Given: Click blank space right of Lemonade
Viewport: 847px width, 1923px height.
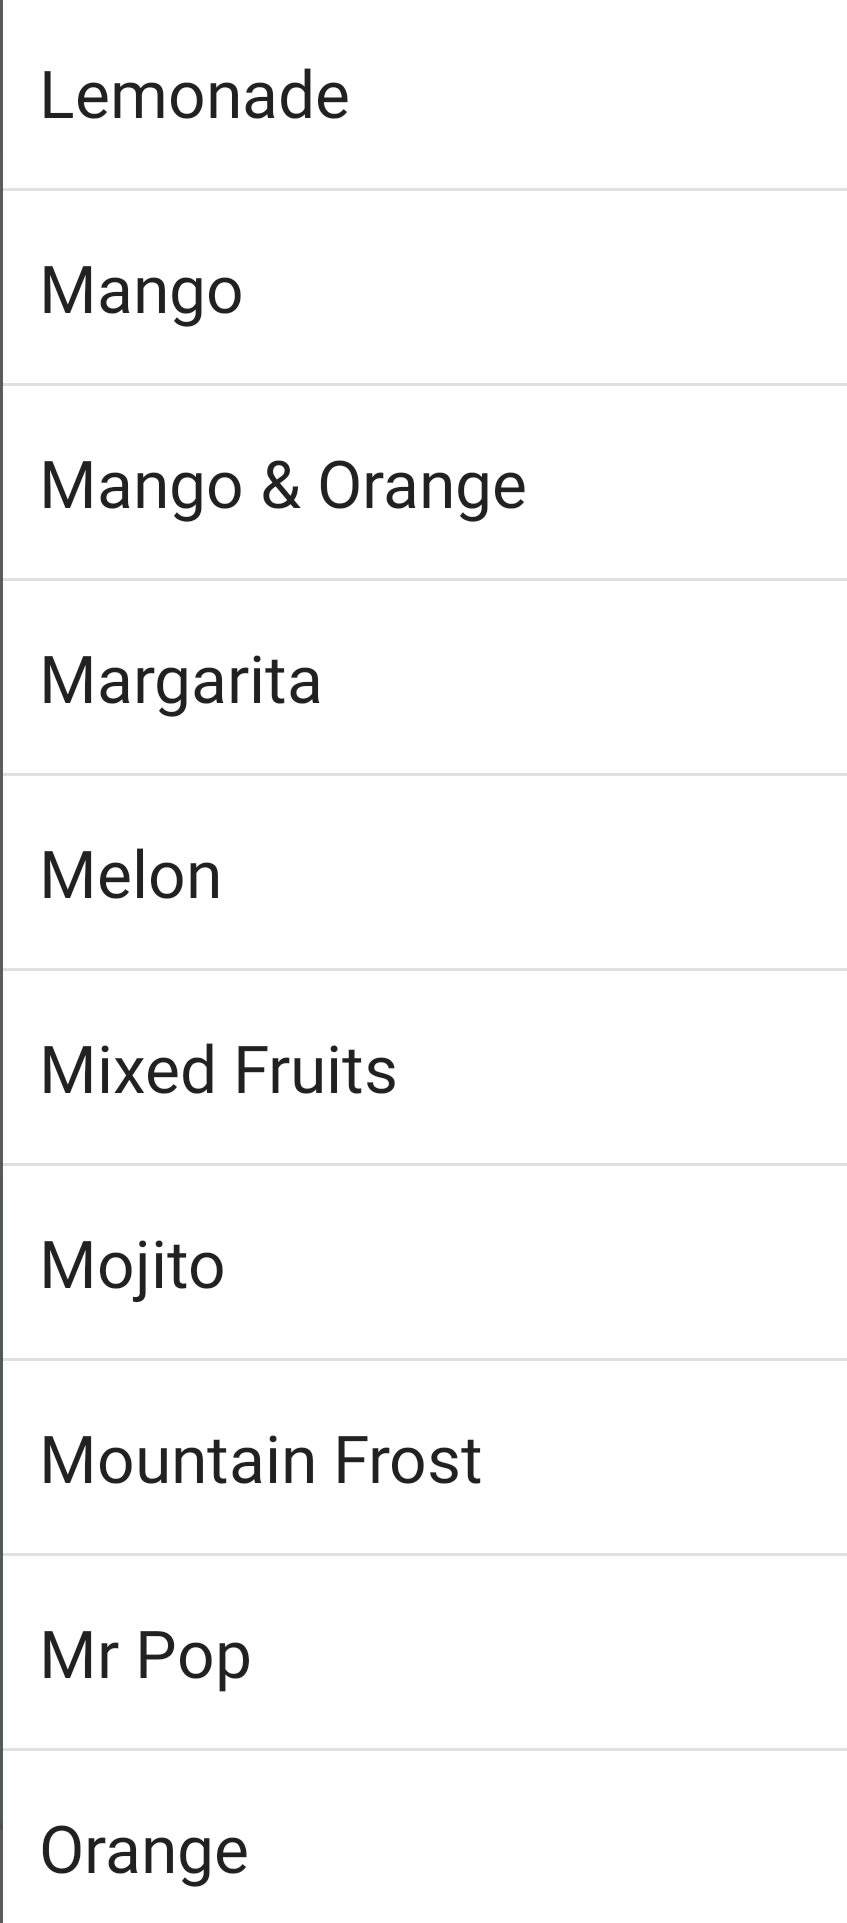Looking at the screenshot, I should (620, 96).
